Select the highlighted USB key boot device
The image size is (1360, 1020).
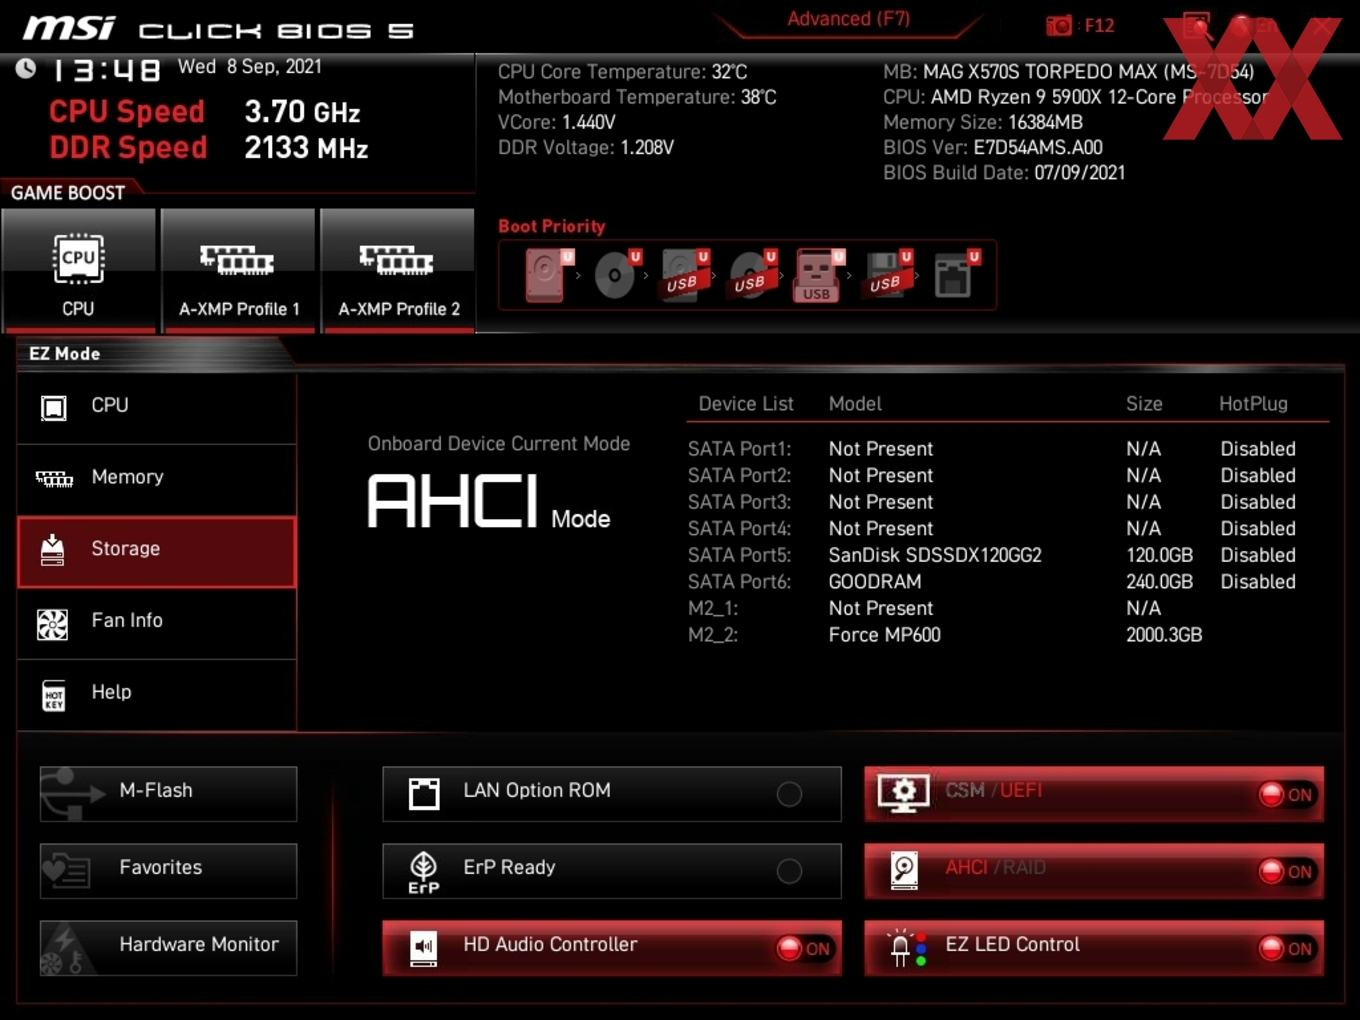(819, 275)
